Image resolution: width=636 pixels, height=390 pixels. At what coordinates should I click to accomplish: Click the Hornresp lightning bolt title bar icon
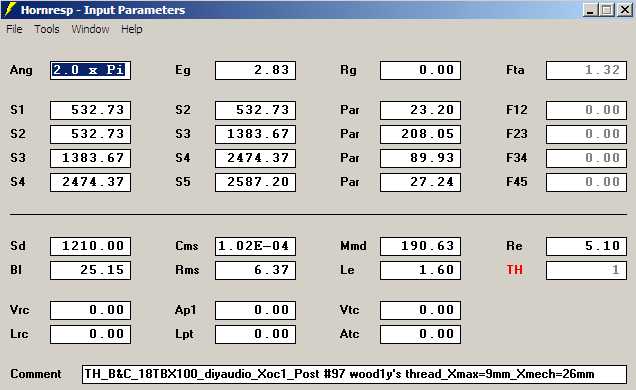(10, 9)
